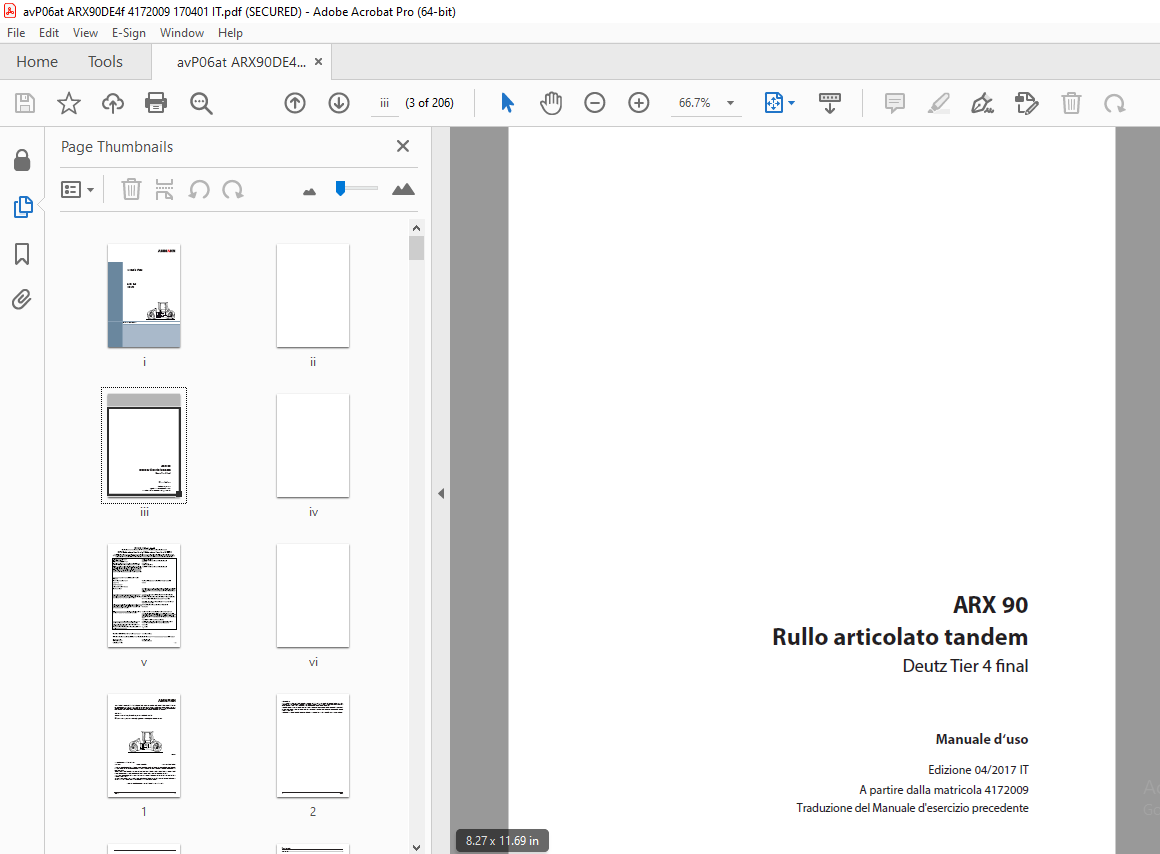The image size is (1160, 854).
Task: Print the document with the printer icon
Action: point(156,103)
